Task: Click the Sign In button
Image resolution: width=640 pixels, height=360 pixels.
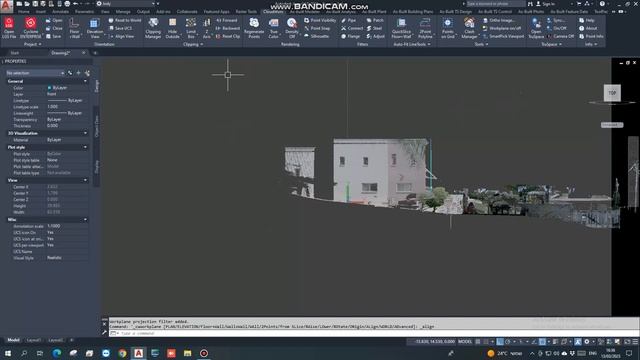Action: point(545,4)
